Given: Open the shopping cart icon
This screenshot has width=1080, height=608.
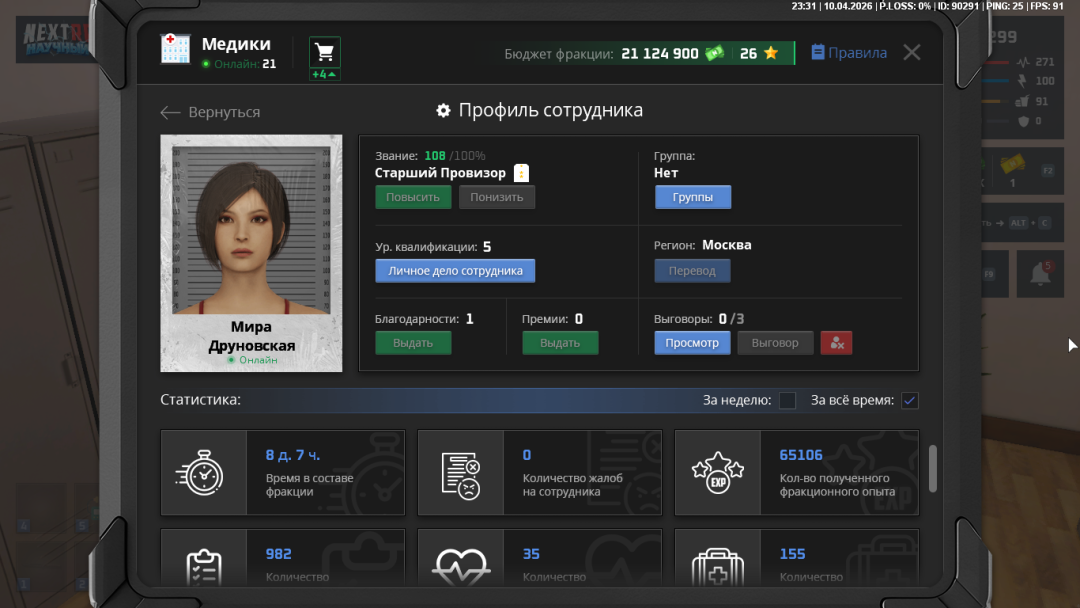Looking at the screenshot, I should 324,49.
